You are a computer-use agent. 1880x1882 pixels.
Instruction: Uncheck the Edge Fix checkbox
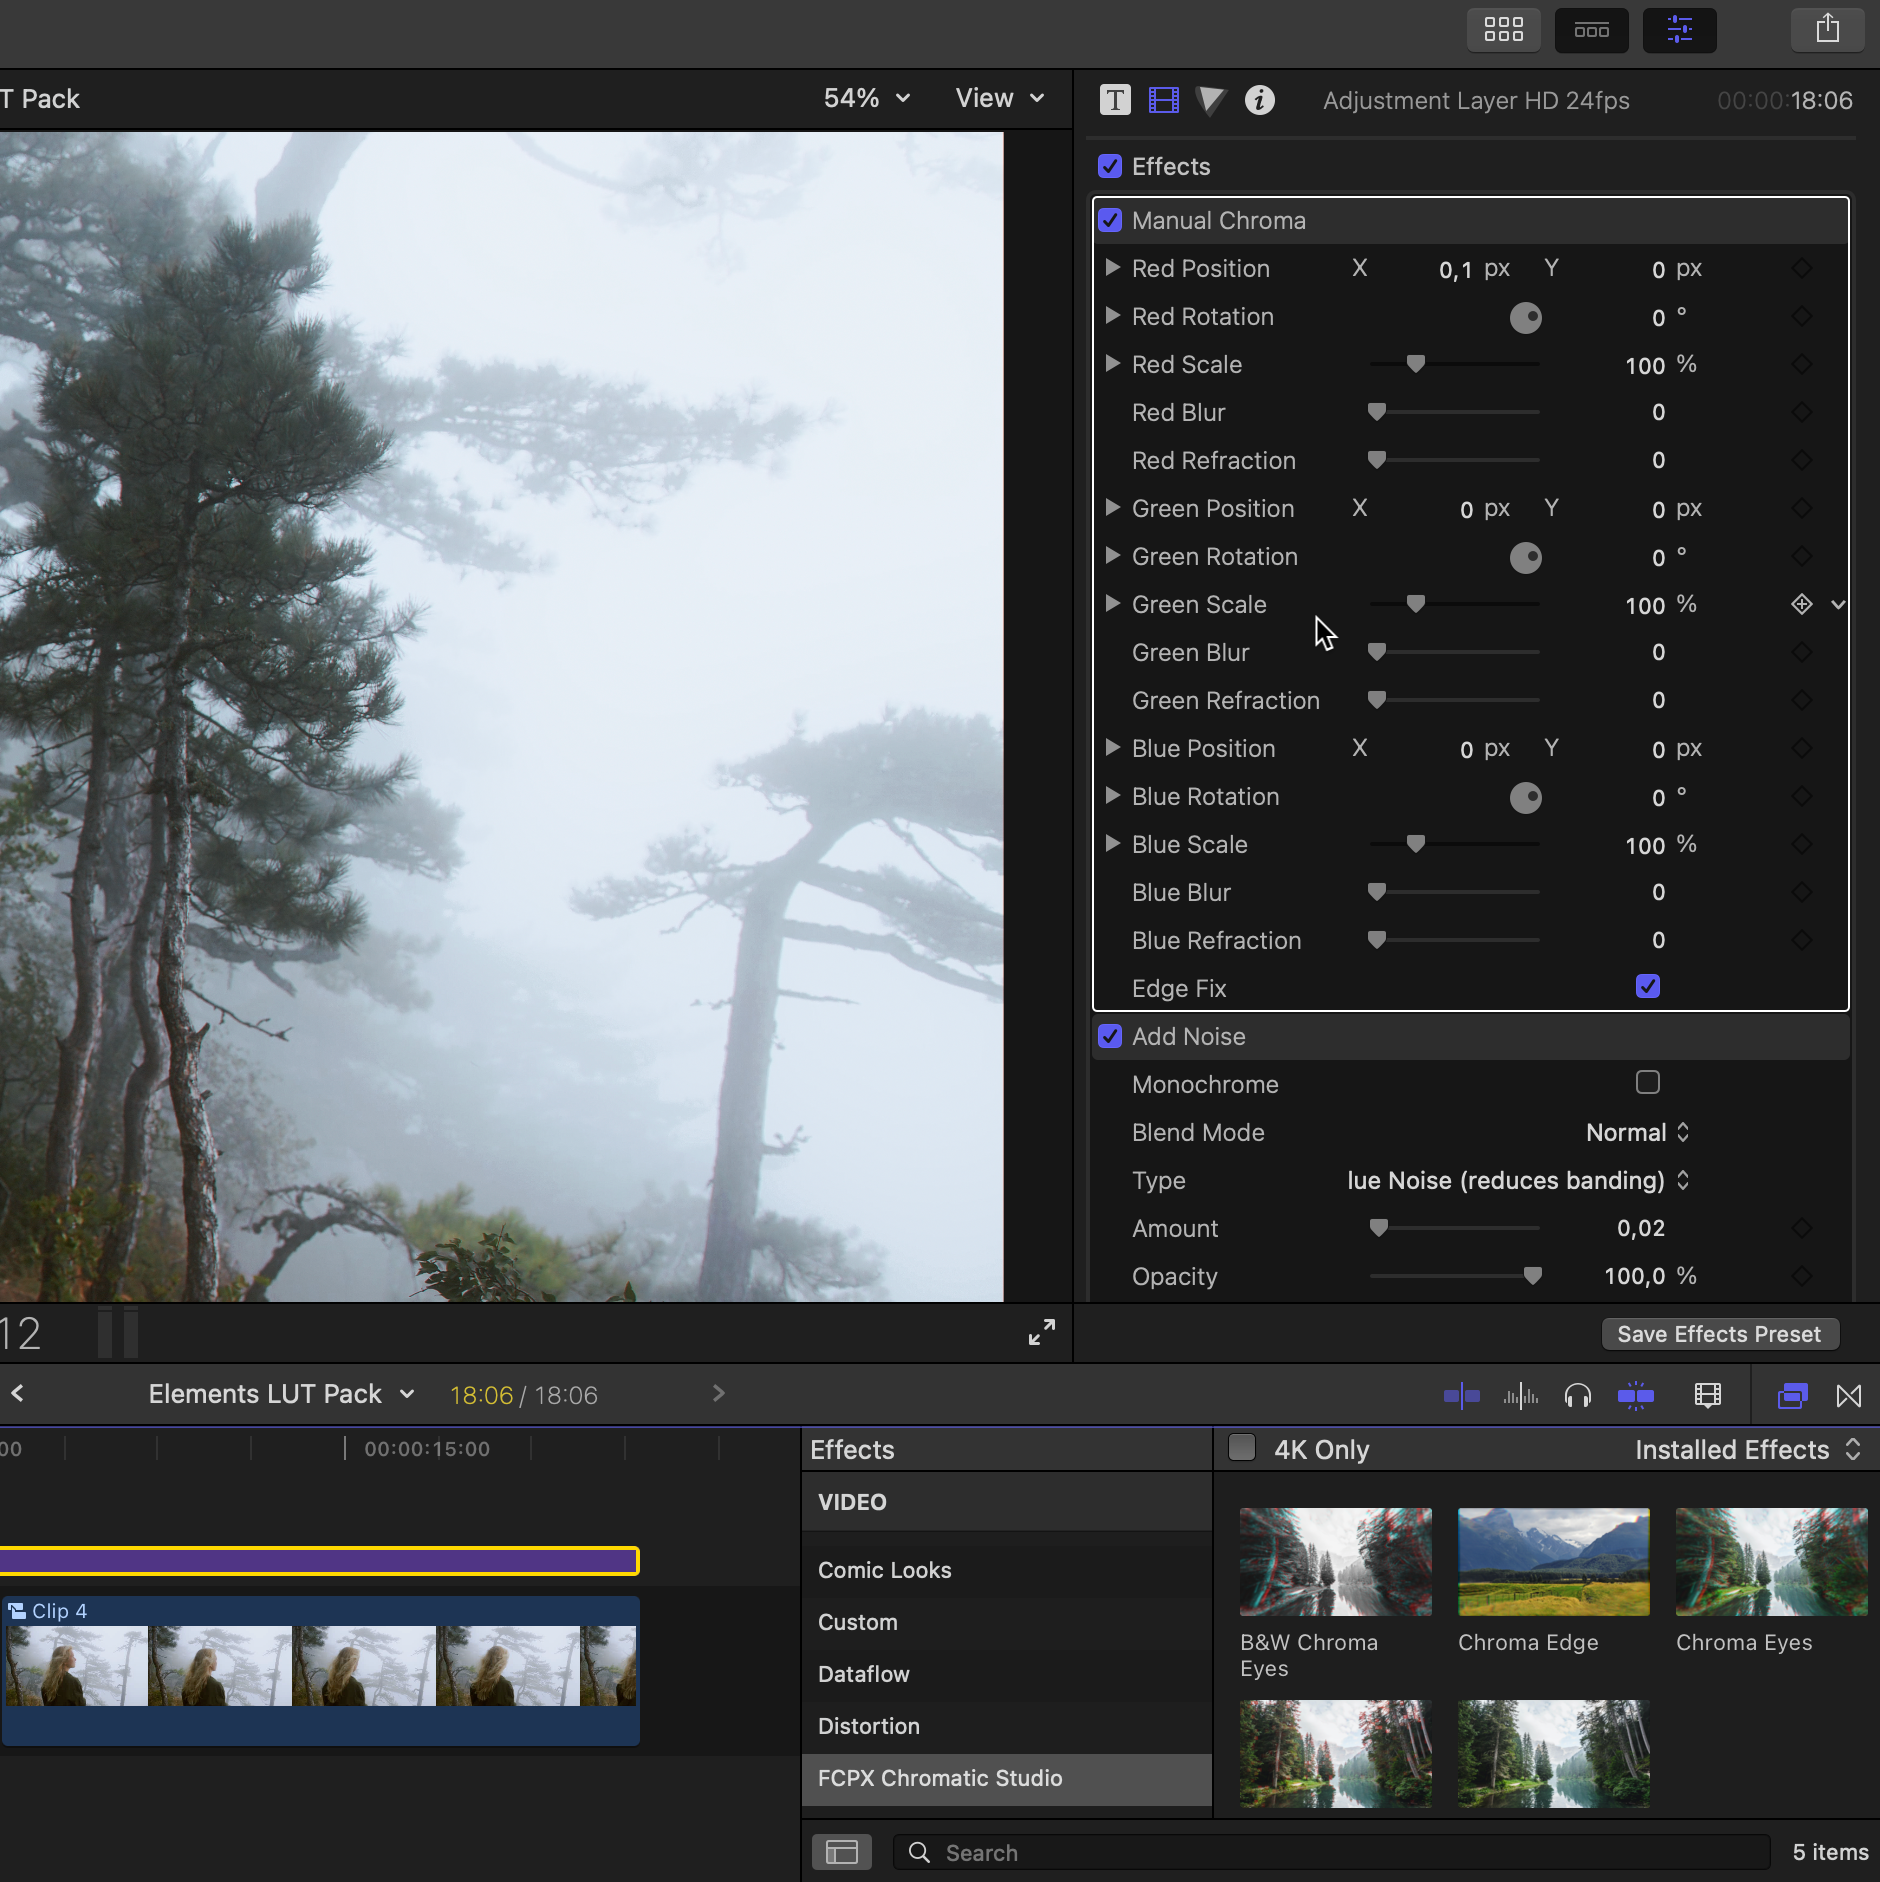point(1647,987)
